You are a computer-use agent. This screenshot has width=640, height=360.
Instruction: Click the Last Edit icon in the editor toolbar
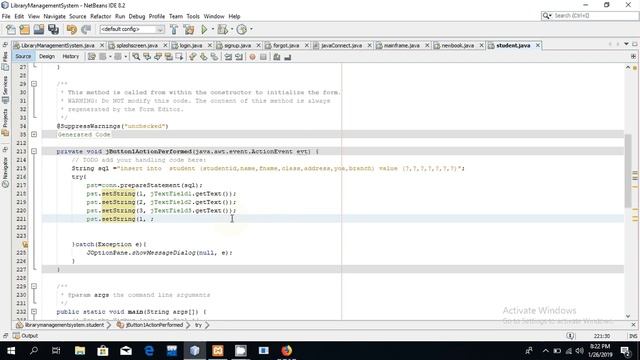pyautogui.click(x=92, y=57)
